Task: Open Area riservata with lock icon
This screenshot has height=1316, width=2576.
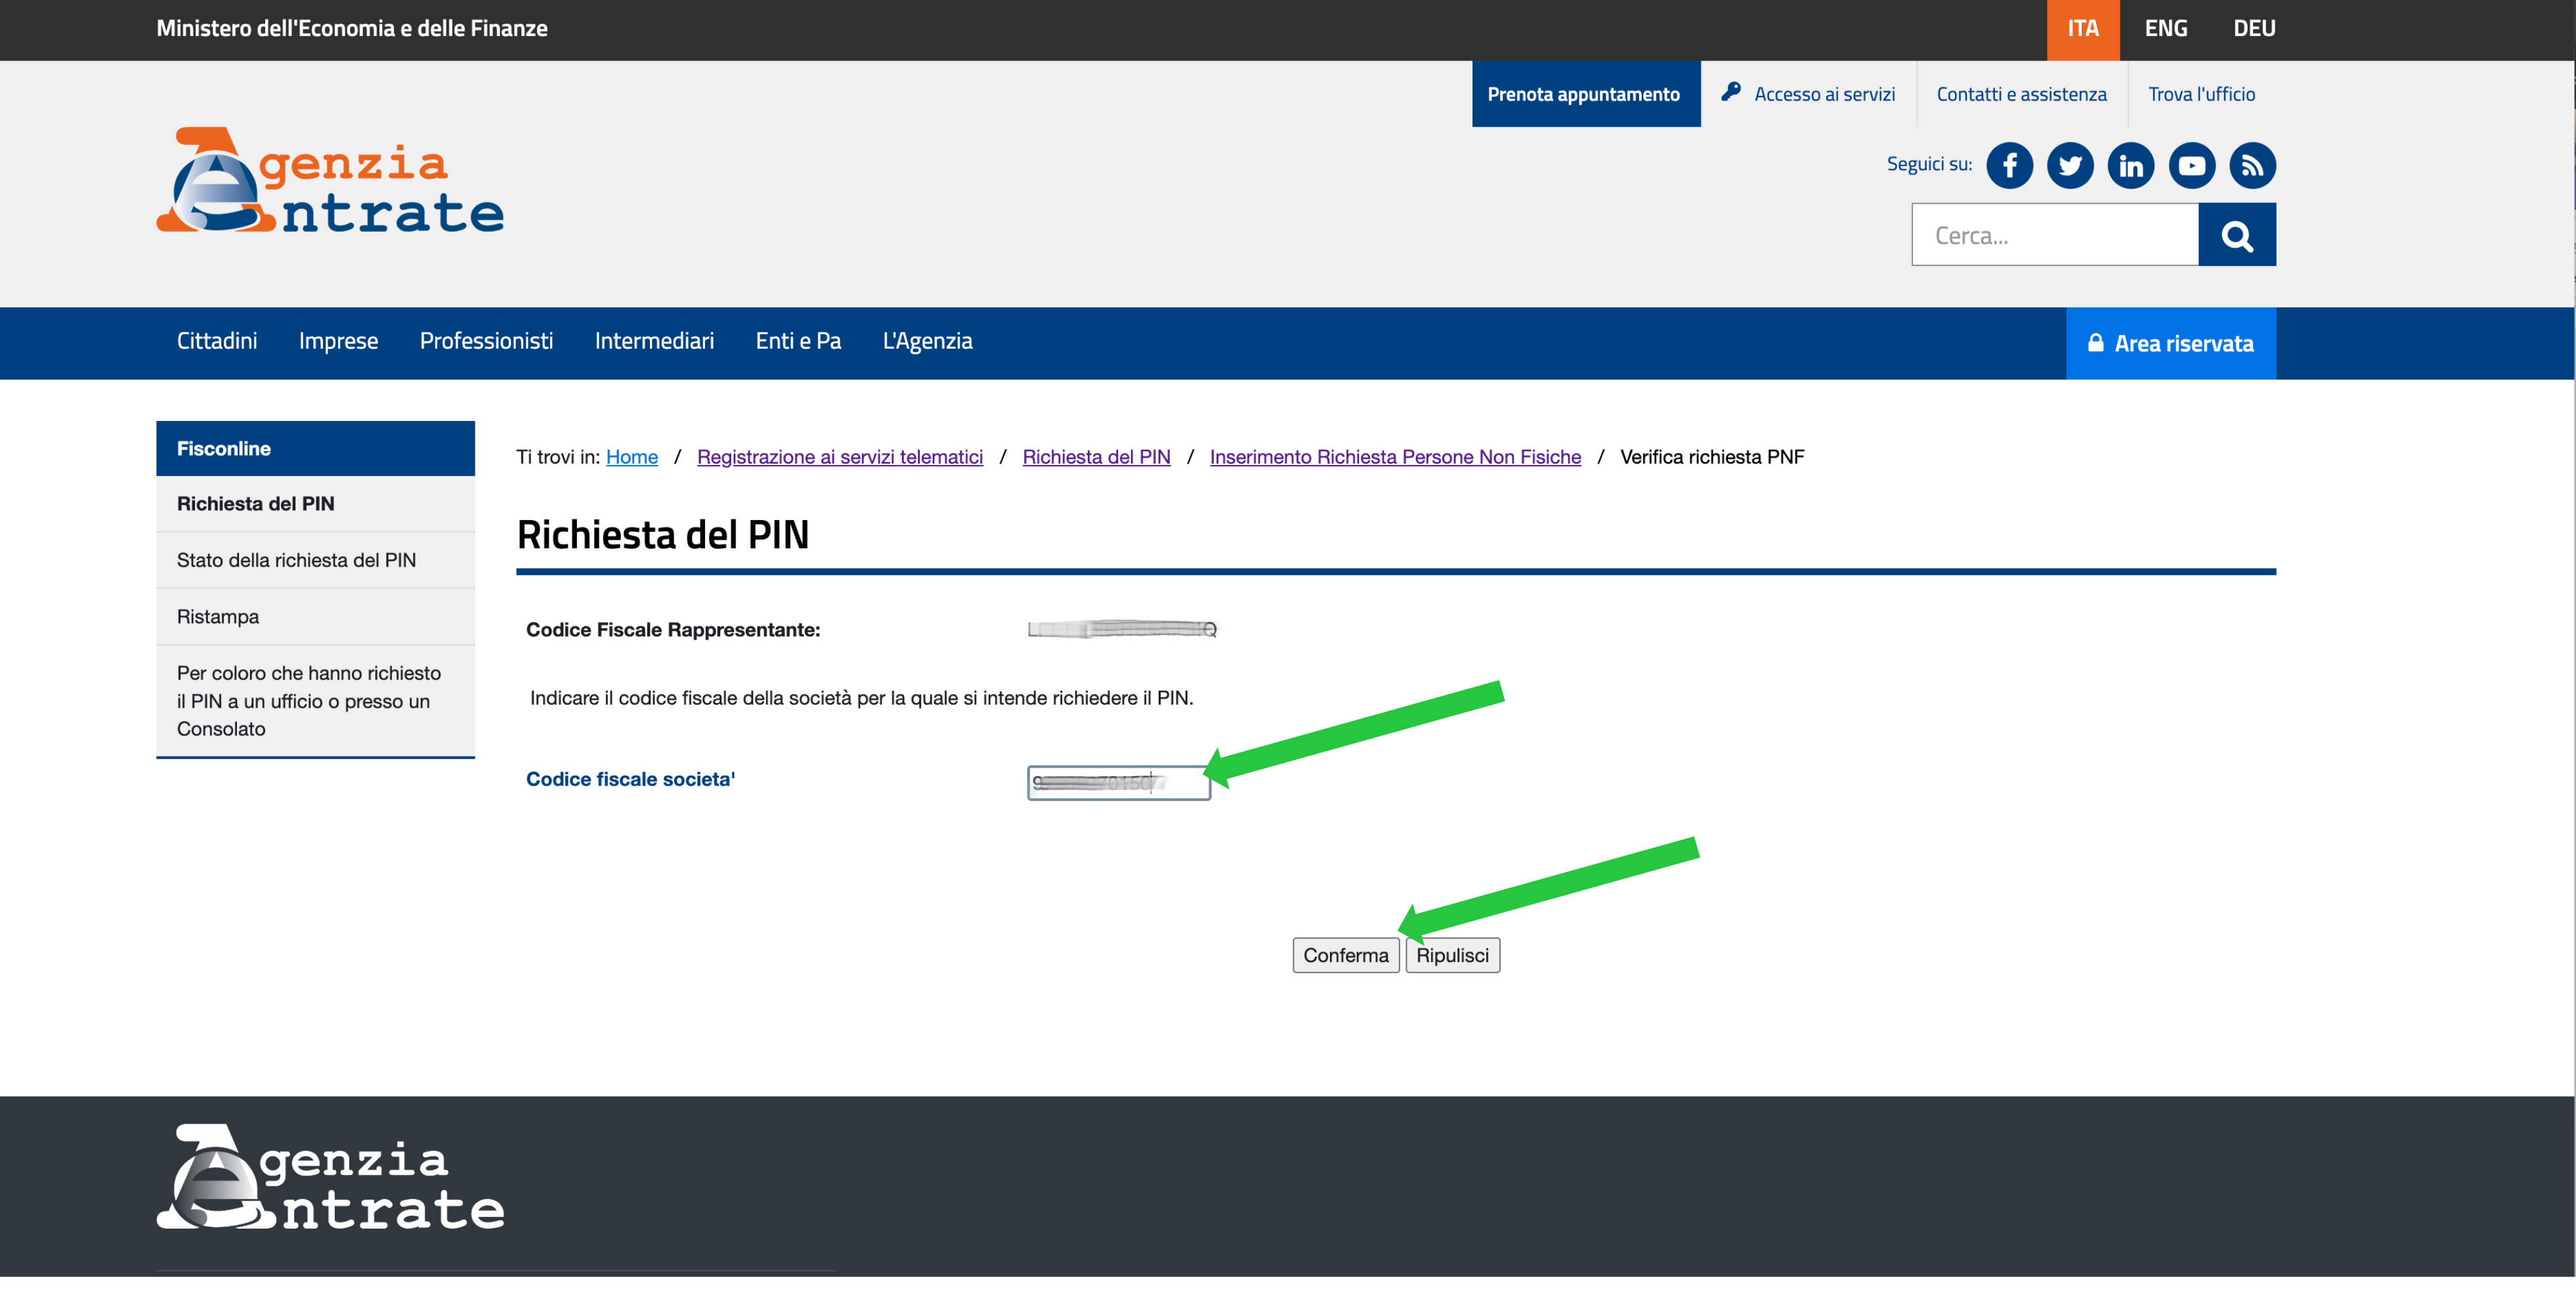Action: pos(2170,343)
